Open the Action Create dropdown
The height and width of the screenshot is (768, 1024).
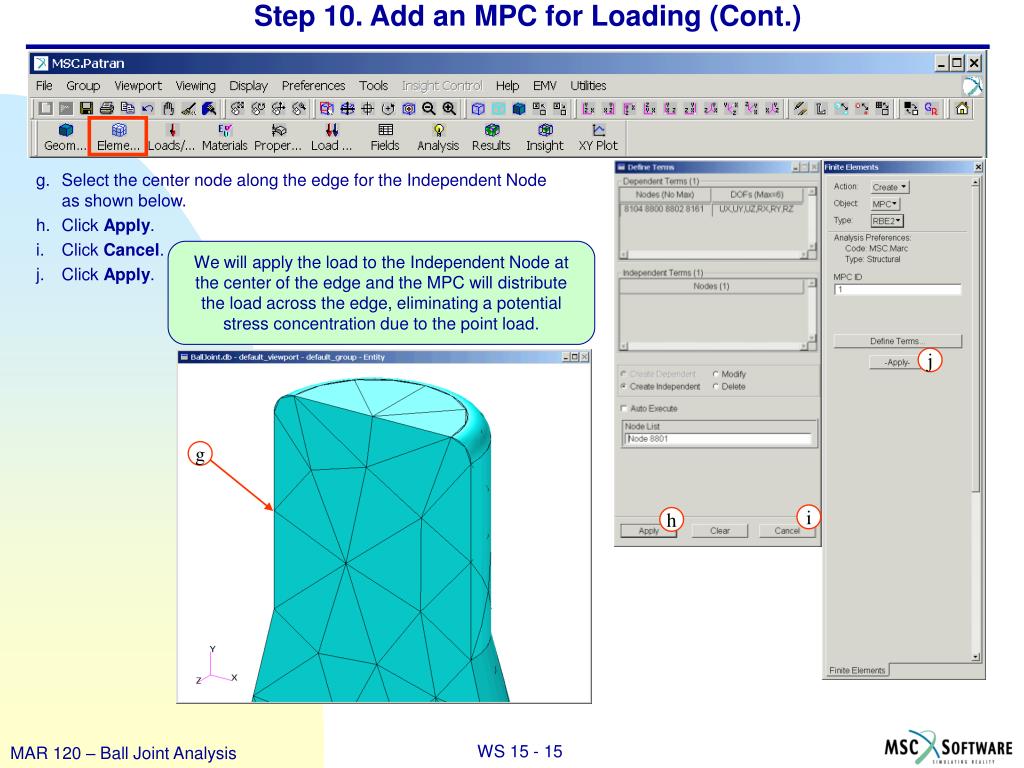pyautogui.click(x=889, y=187)
